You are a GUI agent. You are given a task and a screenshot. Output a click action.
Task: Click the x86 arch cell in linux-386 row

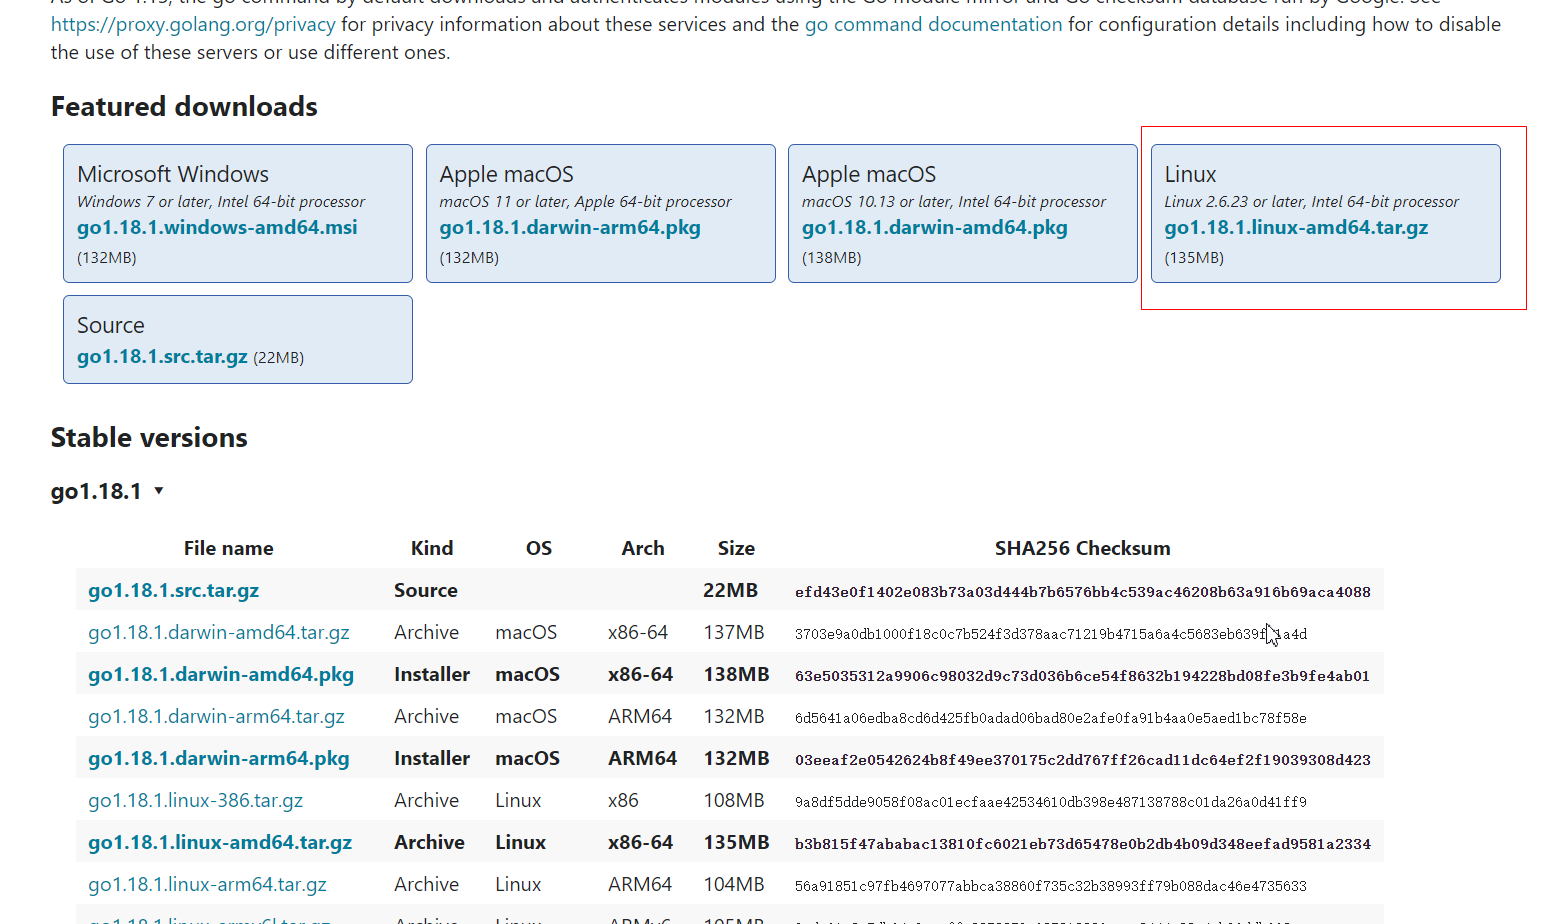pyautogui.click(x=623, y=800)
